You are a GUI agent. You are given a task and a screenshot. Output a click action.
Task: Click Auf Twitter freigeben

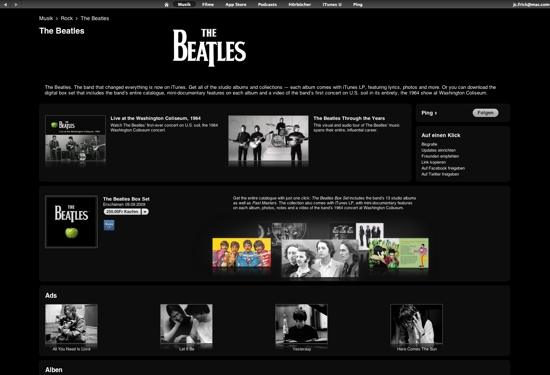click(x=440, y=174)
